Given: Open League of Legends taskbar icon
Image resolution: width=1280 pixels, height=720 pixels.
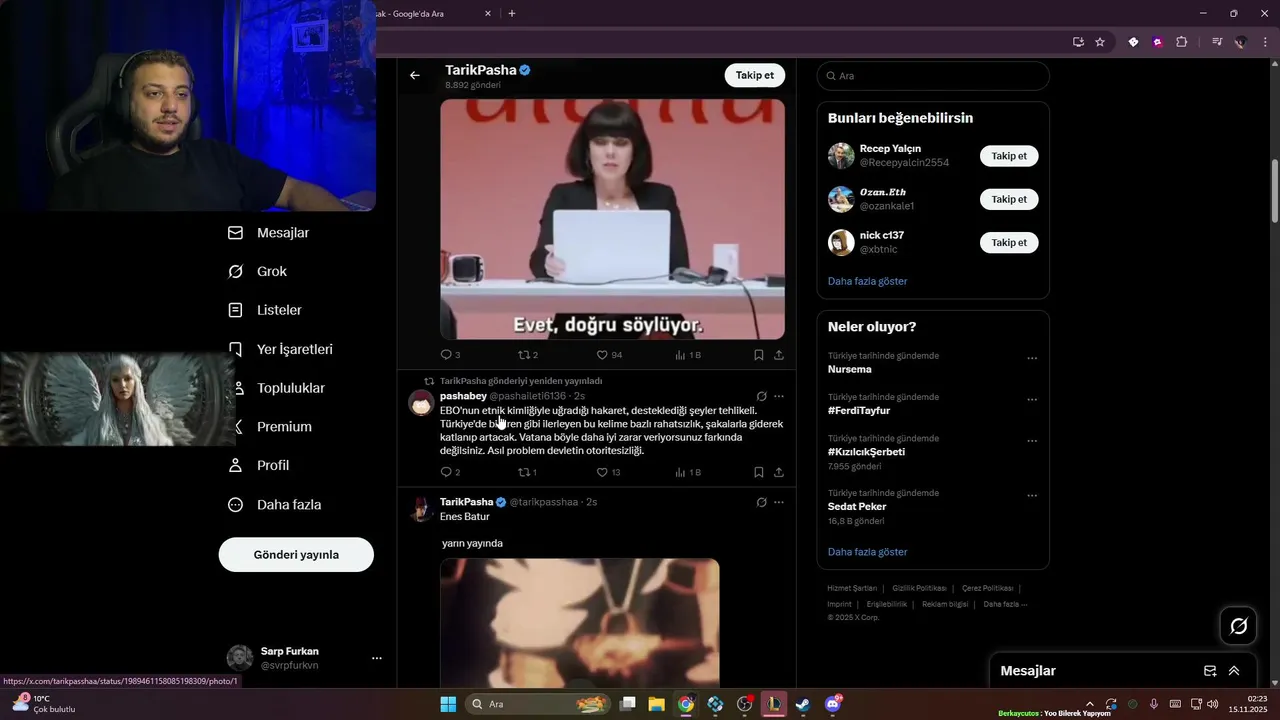Looking at the screenshot, I should pyautogui.click(x=774, y=704).
